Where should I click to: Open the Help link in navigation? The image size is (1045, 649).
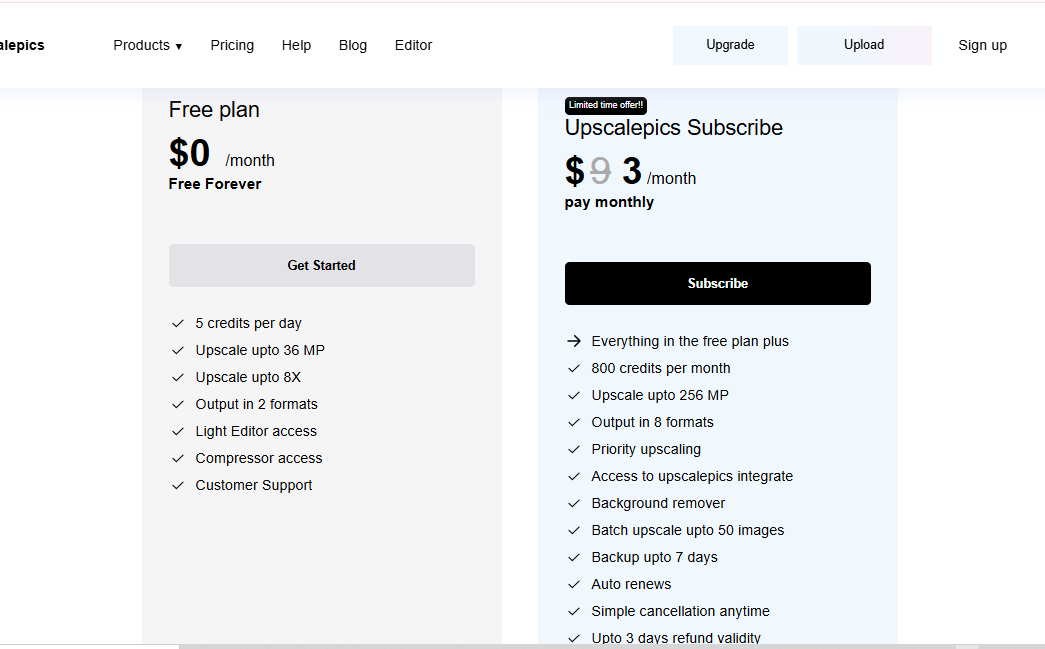(x=296, y=45)
